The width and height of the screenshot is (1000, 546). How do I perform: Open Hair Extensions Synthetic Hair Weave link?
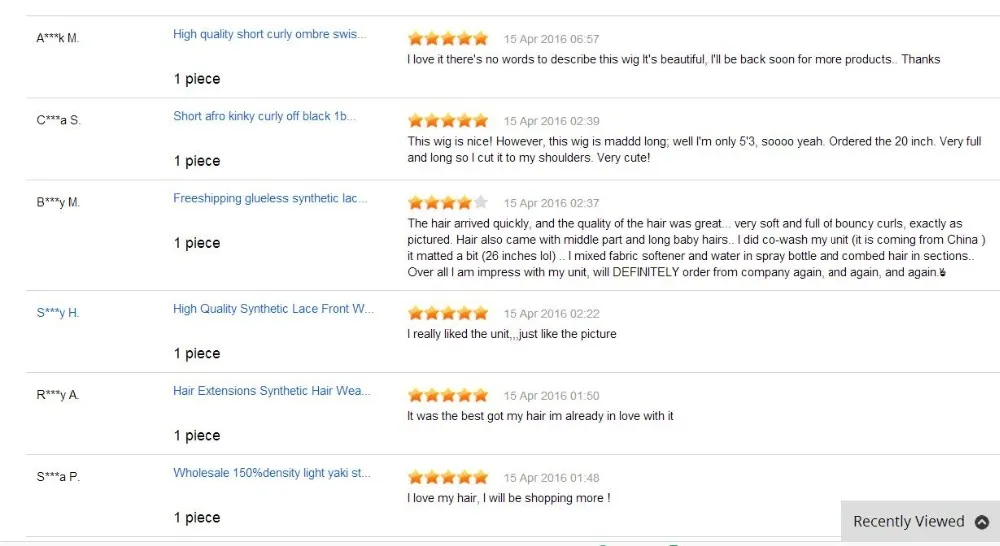tap(271, 391)
